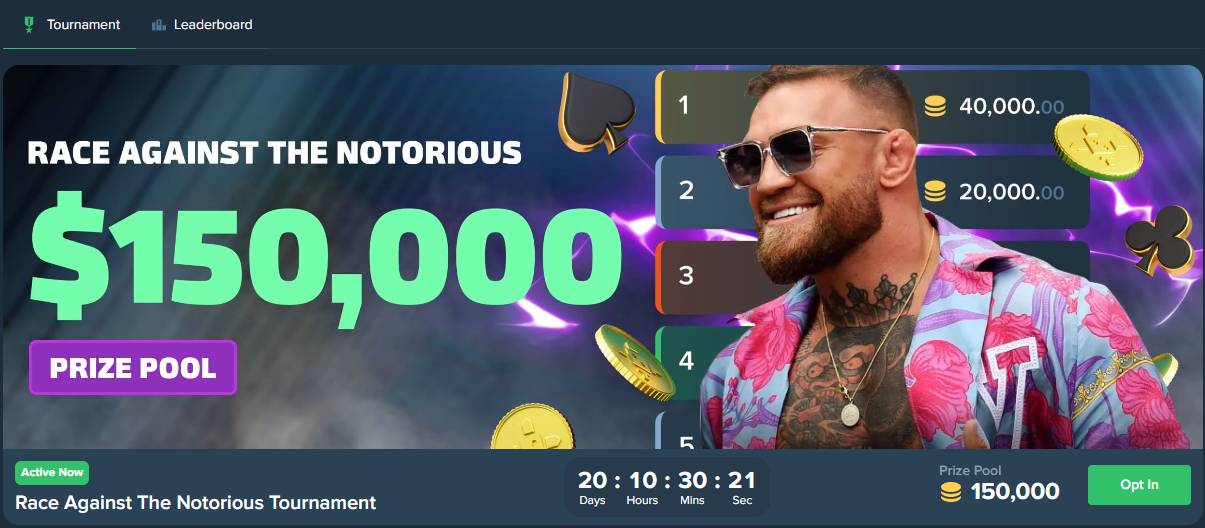1205x528 pixels.
Task: Click the $150,000 banner headline
Action: click(x=326, y=252)
